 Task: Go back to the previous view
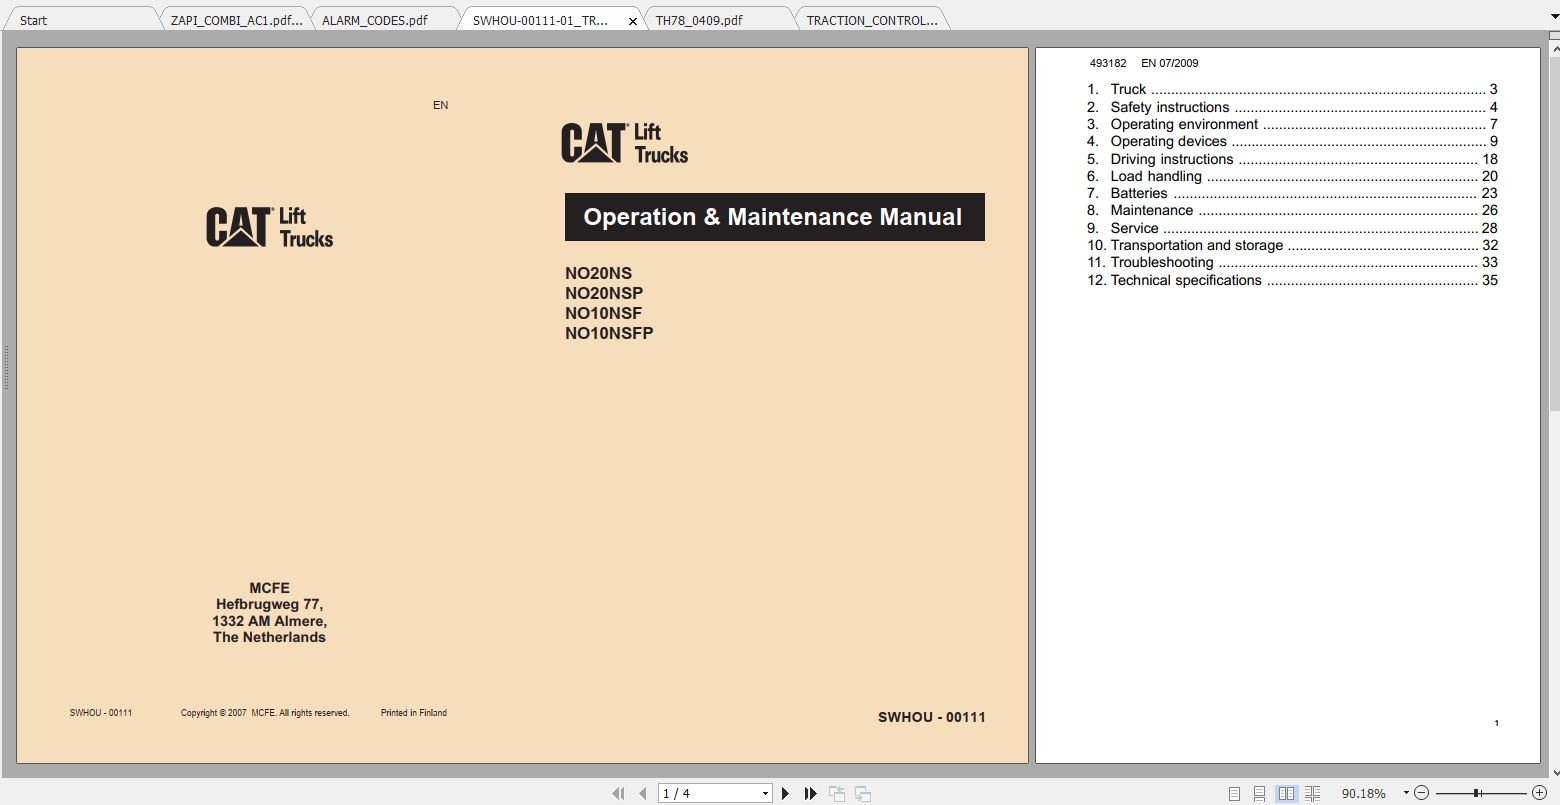[836, 792]
